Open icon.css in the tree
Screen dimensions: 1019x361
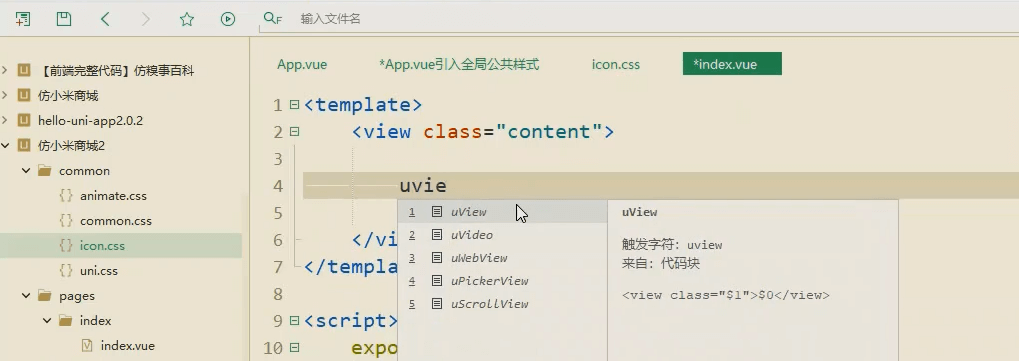point(102,246)
